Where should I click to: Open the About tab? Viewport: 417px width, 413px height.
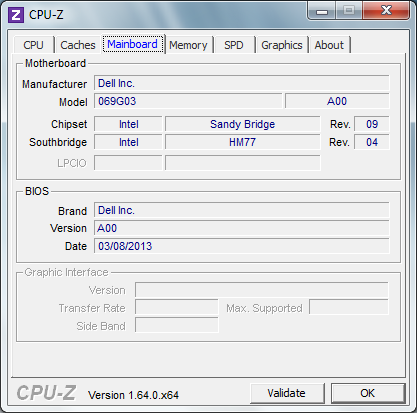coord(329,45)
